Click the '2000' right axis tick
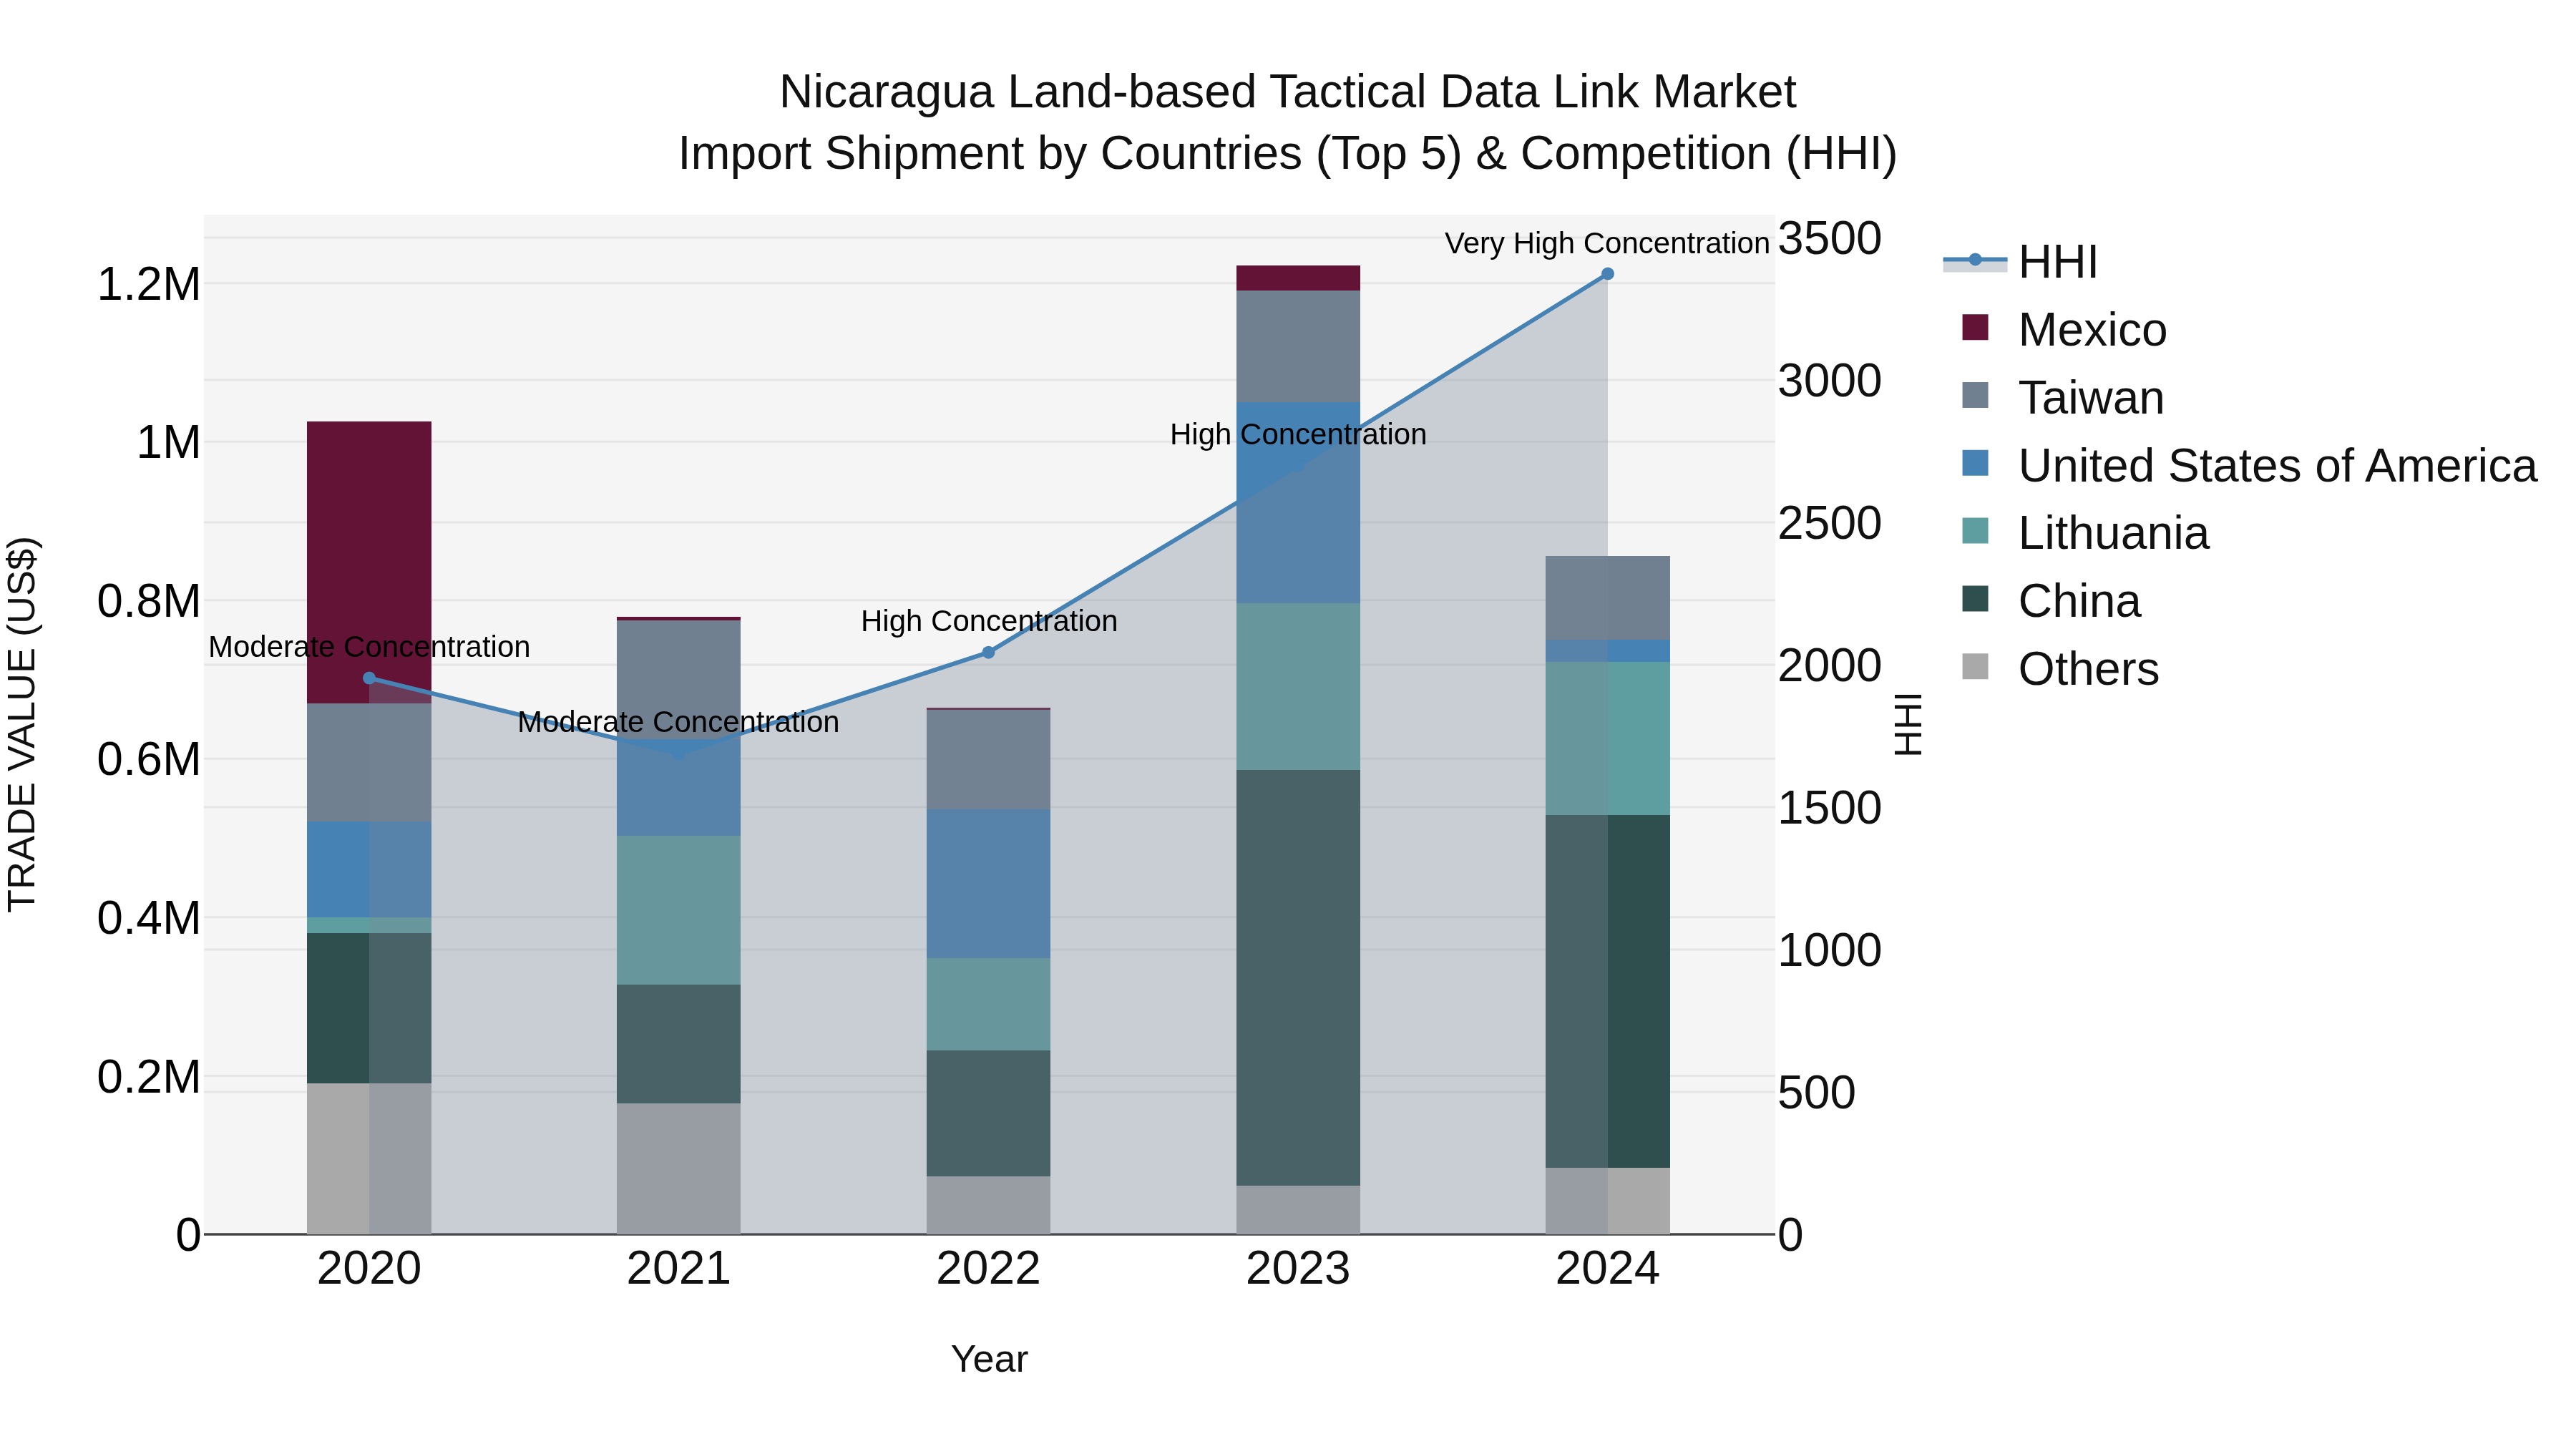Screen dimensions: 2576x1449 [1830, 666]
